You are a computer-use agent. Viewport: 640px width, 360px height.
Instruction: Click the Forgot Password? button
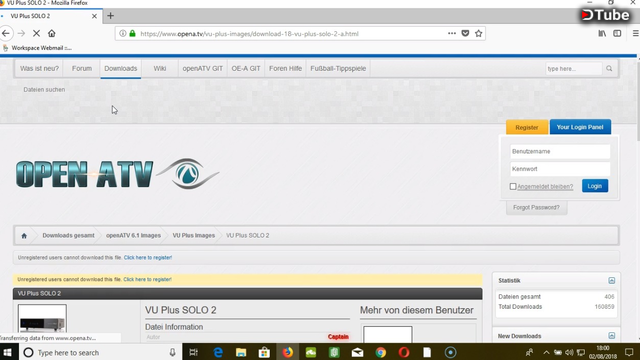[x=536, y=207]
